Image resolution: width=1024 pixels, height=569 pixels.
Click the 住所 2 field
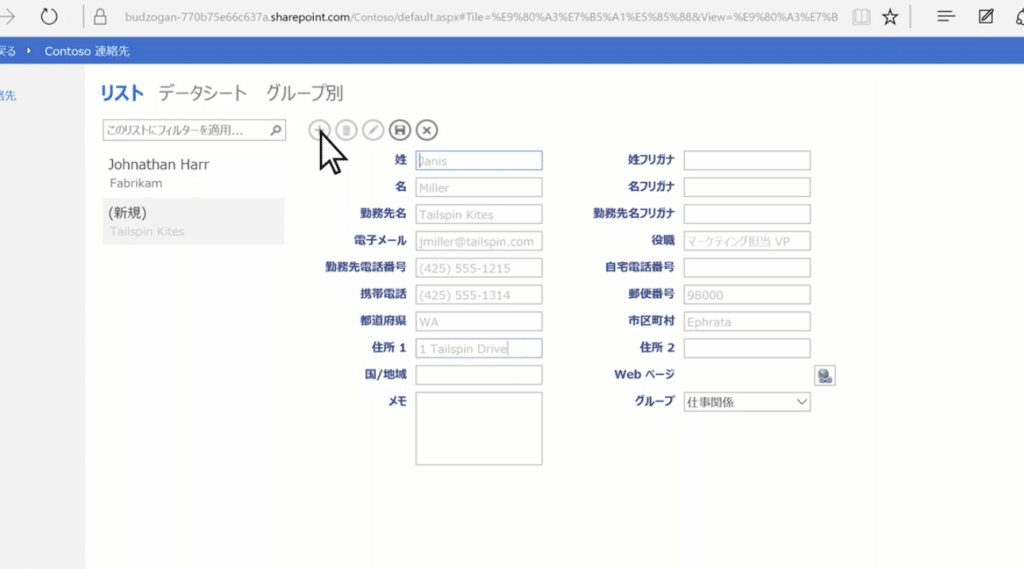(746, 348)
